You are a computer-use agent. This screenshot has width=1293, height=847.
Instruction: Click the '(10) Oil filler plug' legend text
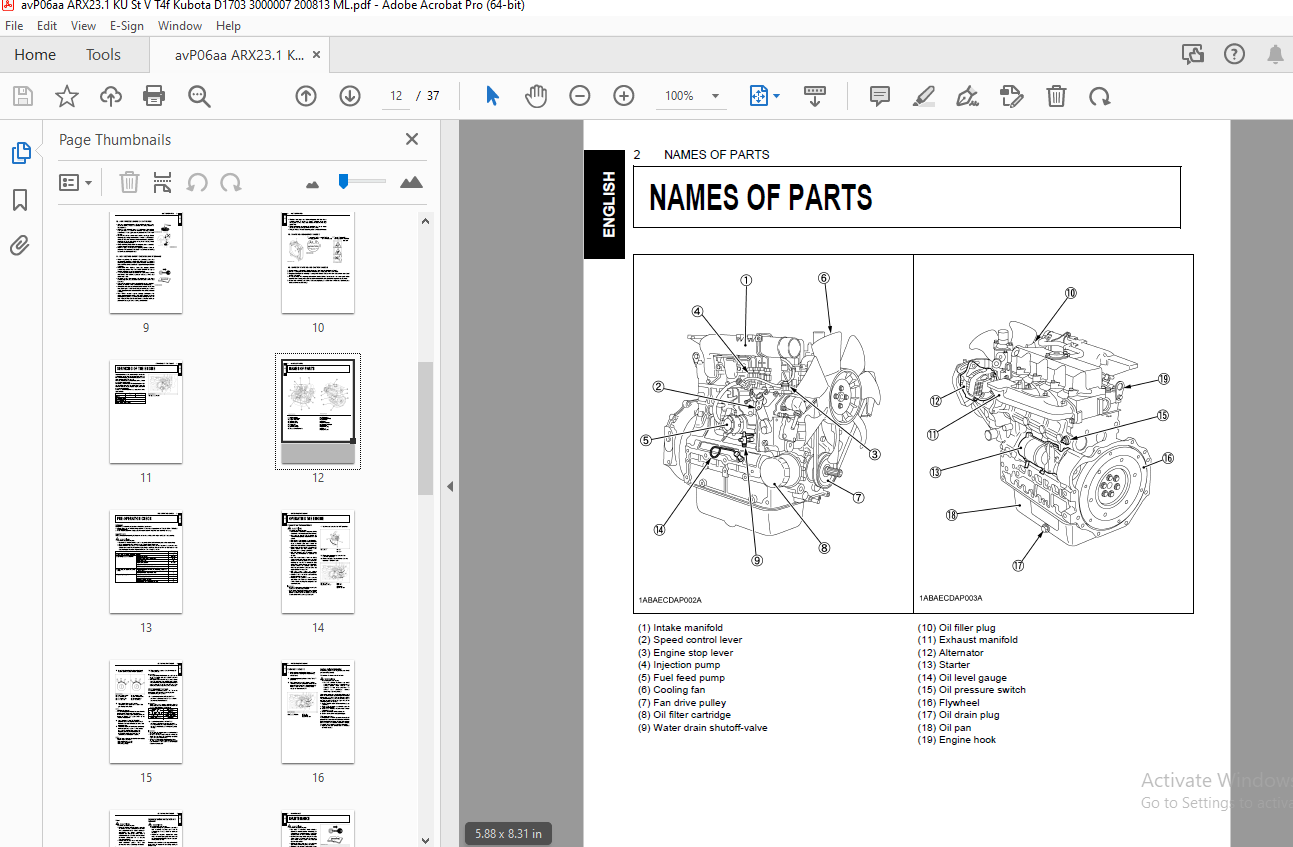tap(956, 628)
